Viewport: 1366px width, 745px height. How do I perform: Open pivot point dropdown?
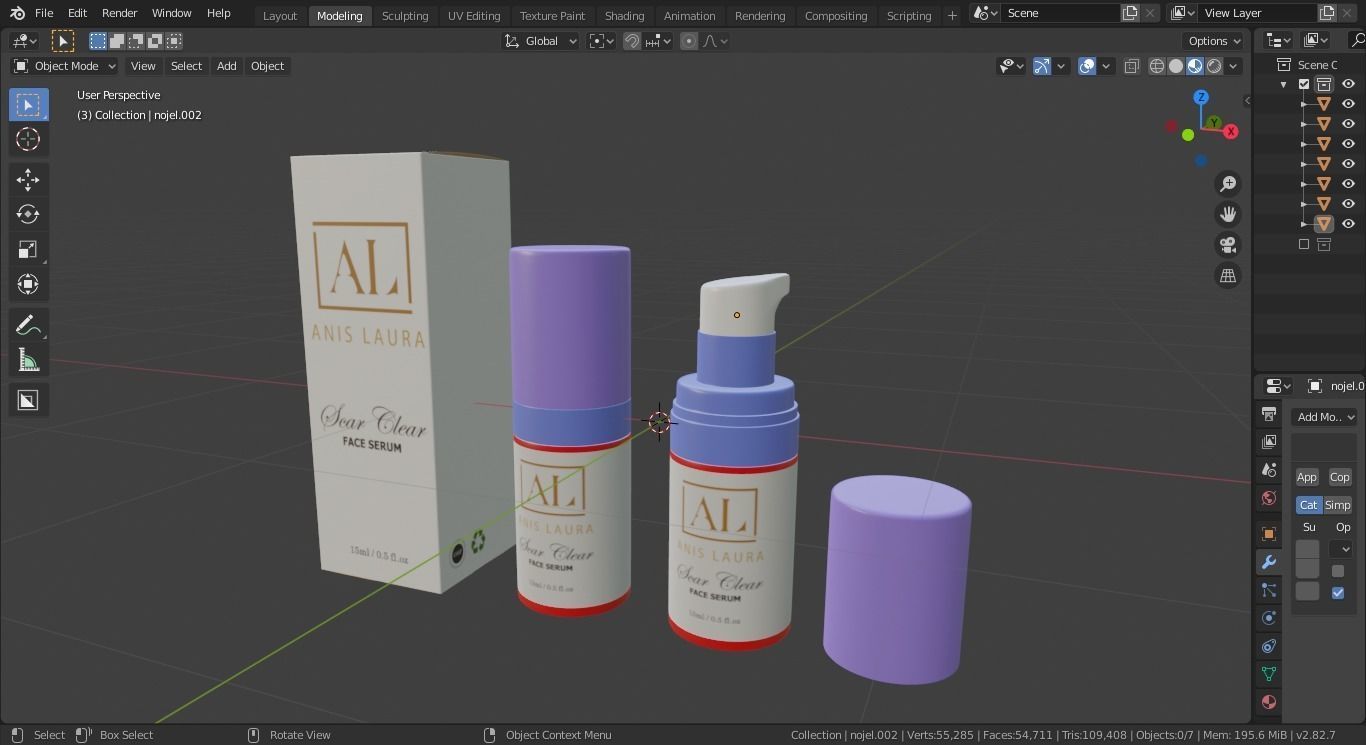coord(600,41)
